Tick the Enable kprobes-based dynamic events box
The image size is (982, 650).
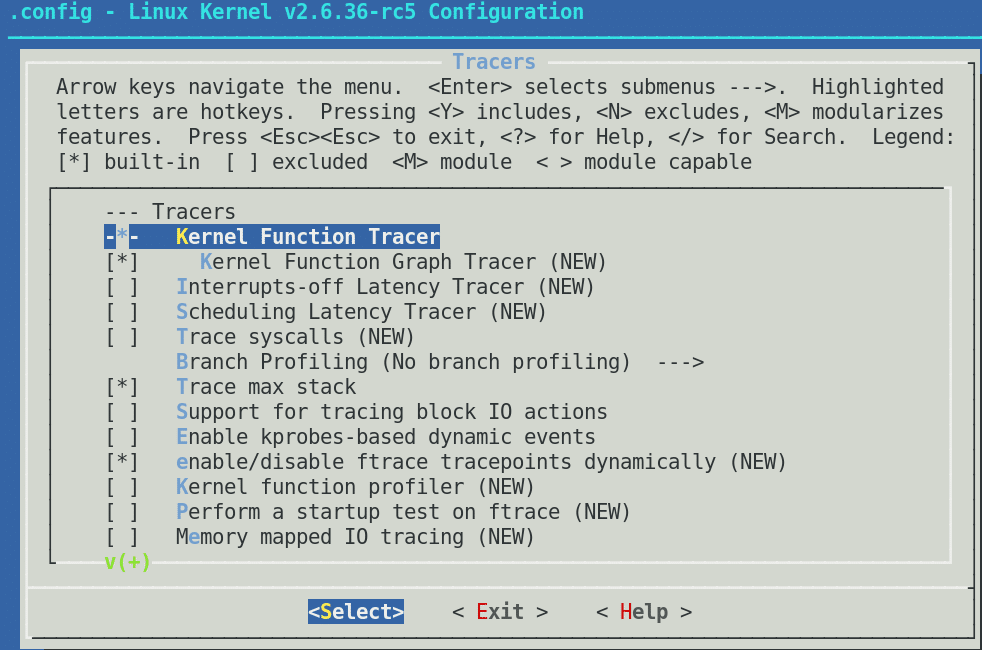click(122, 437)
